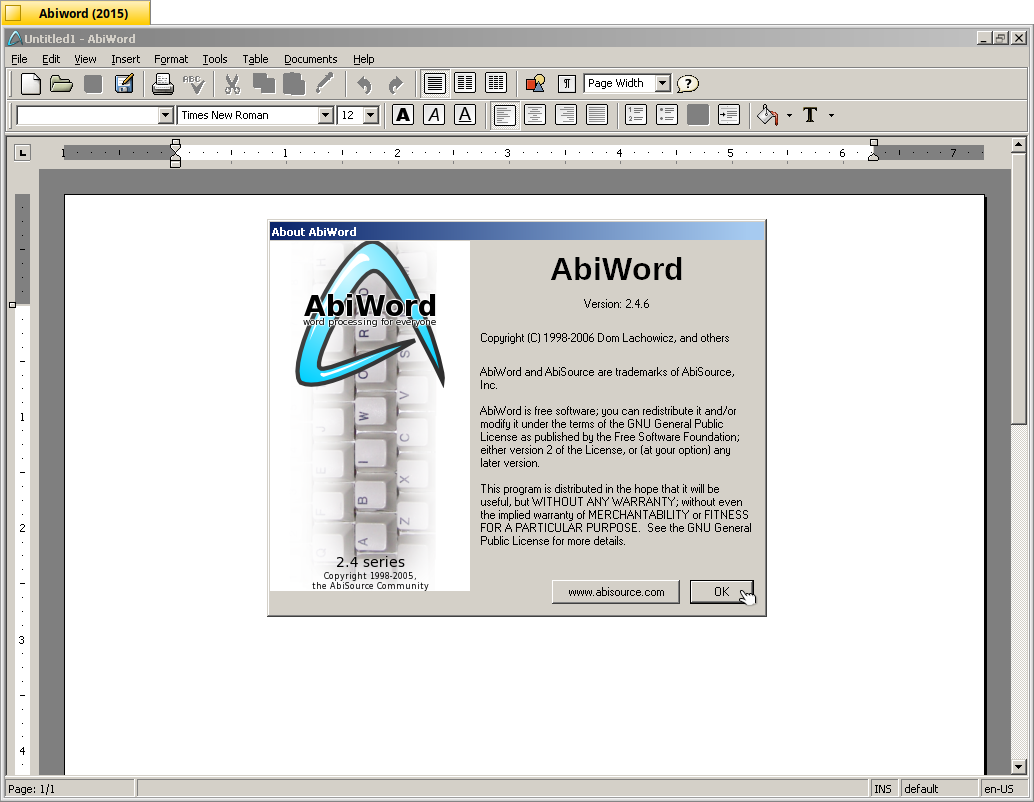1034x802 pixels.
Task: Open the File menu
Action: coord(19,59)
